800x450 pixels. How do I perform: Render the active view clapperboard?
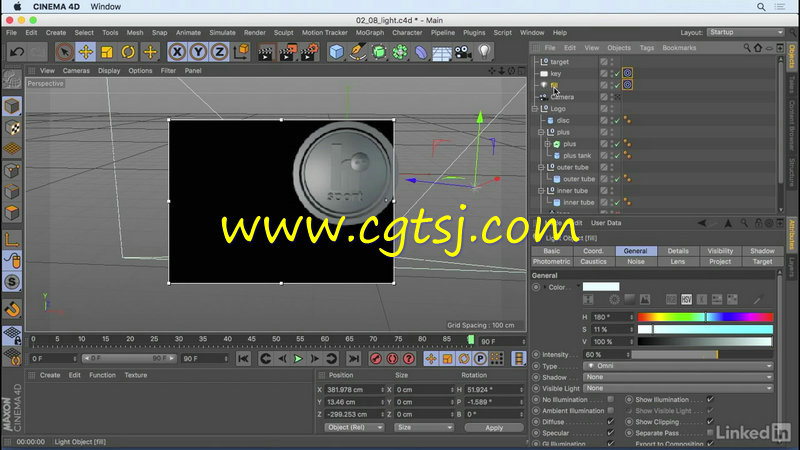[266, 52]
